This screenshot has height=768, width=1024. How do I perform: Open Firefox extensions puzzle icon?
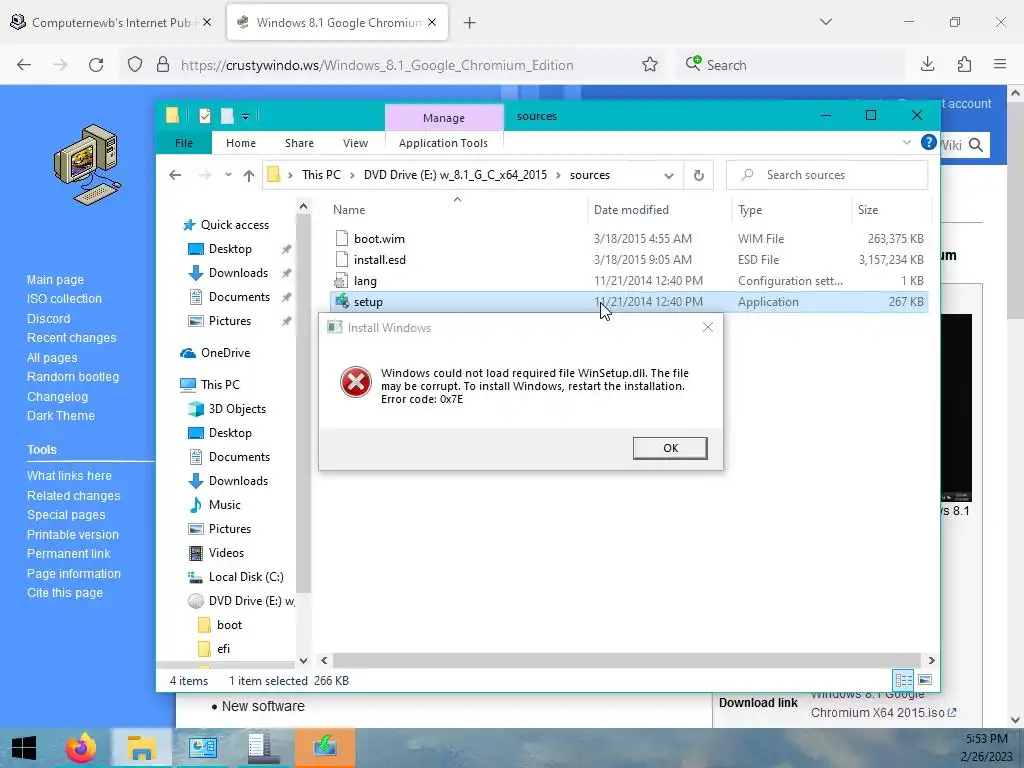[x=964, y=65]
